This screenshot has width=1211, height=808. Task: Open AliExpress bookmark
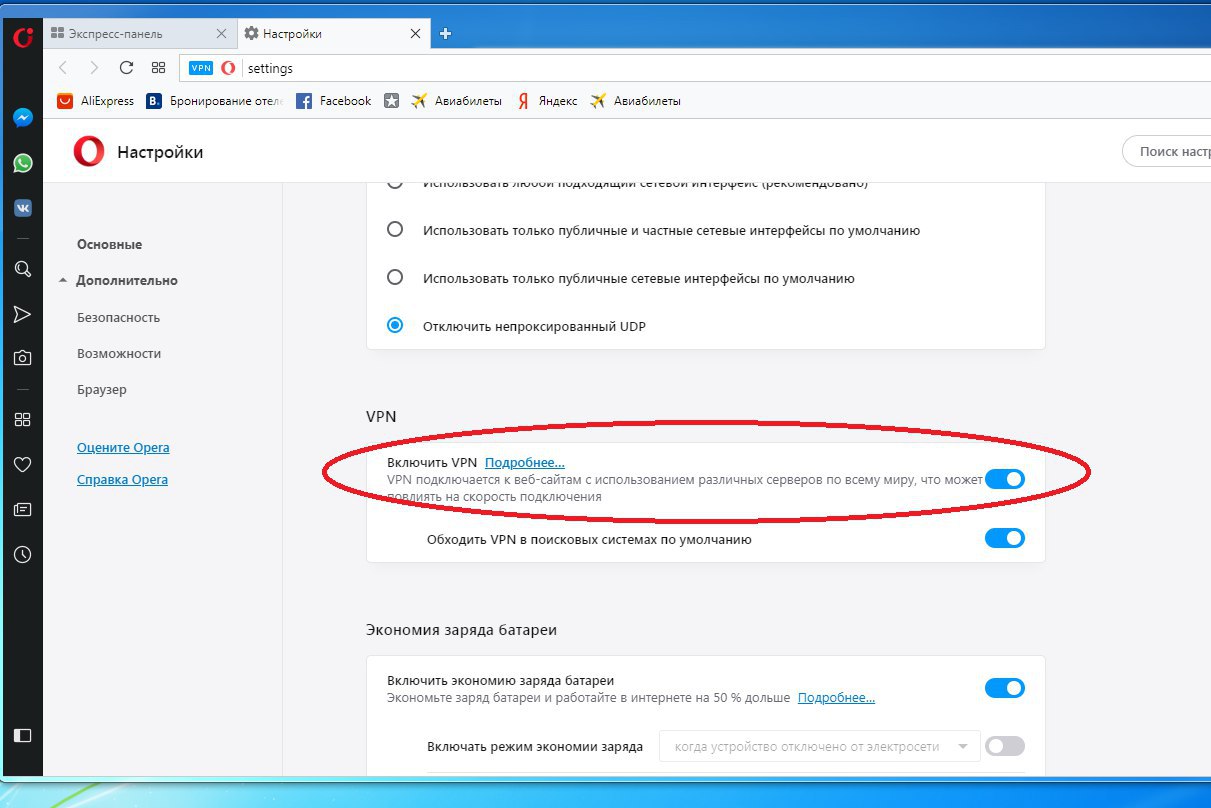95,101
